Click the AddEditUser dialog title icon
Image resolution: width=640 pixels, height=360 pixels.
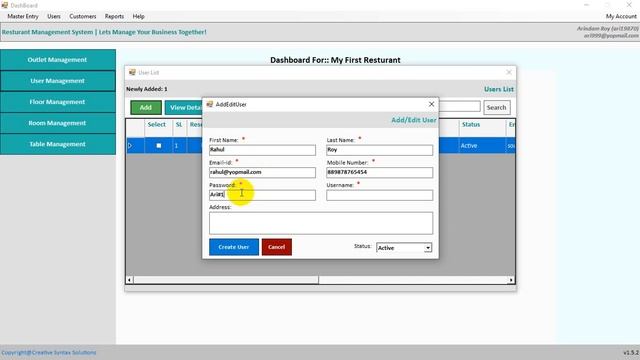coord(209,104)
